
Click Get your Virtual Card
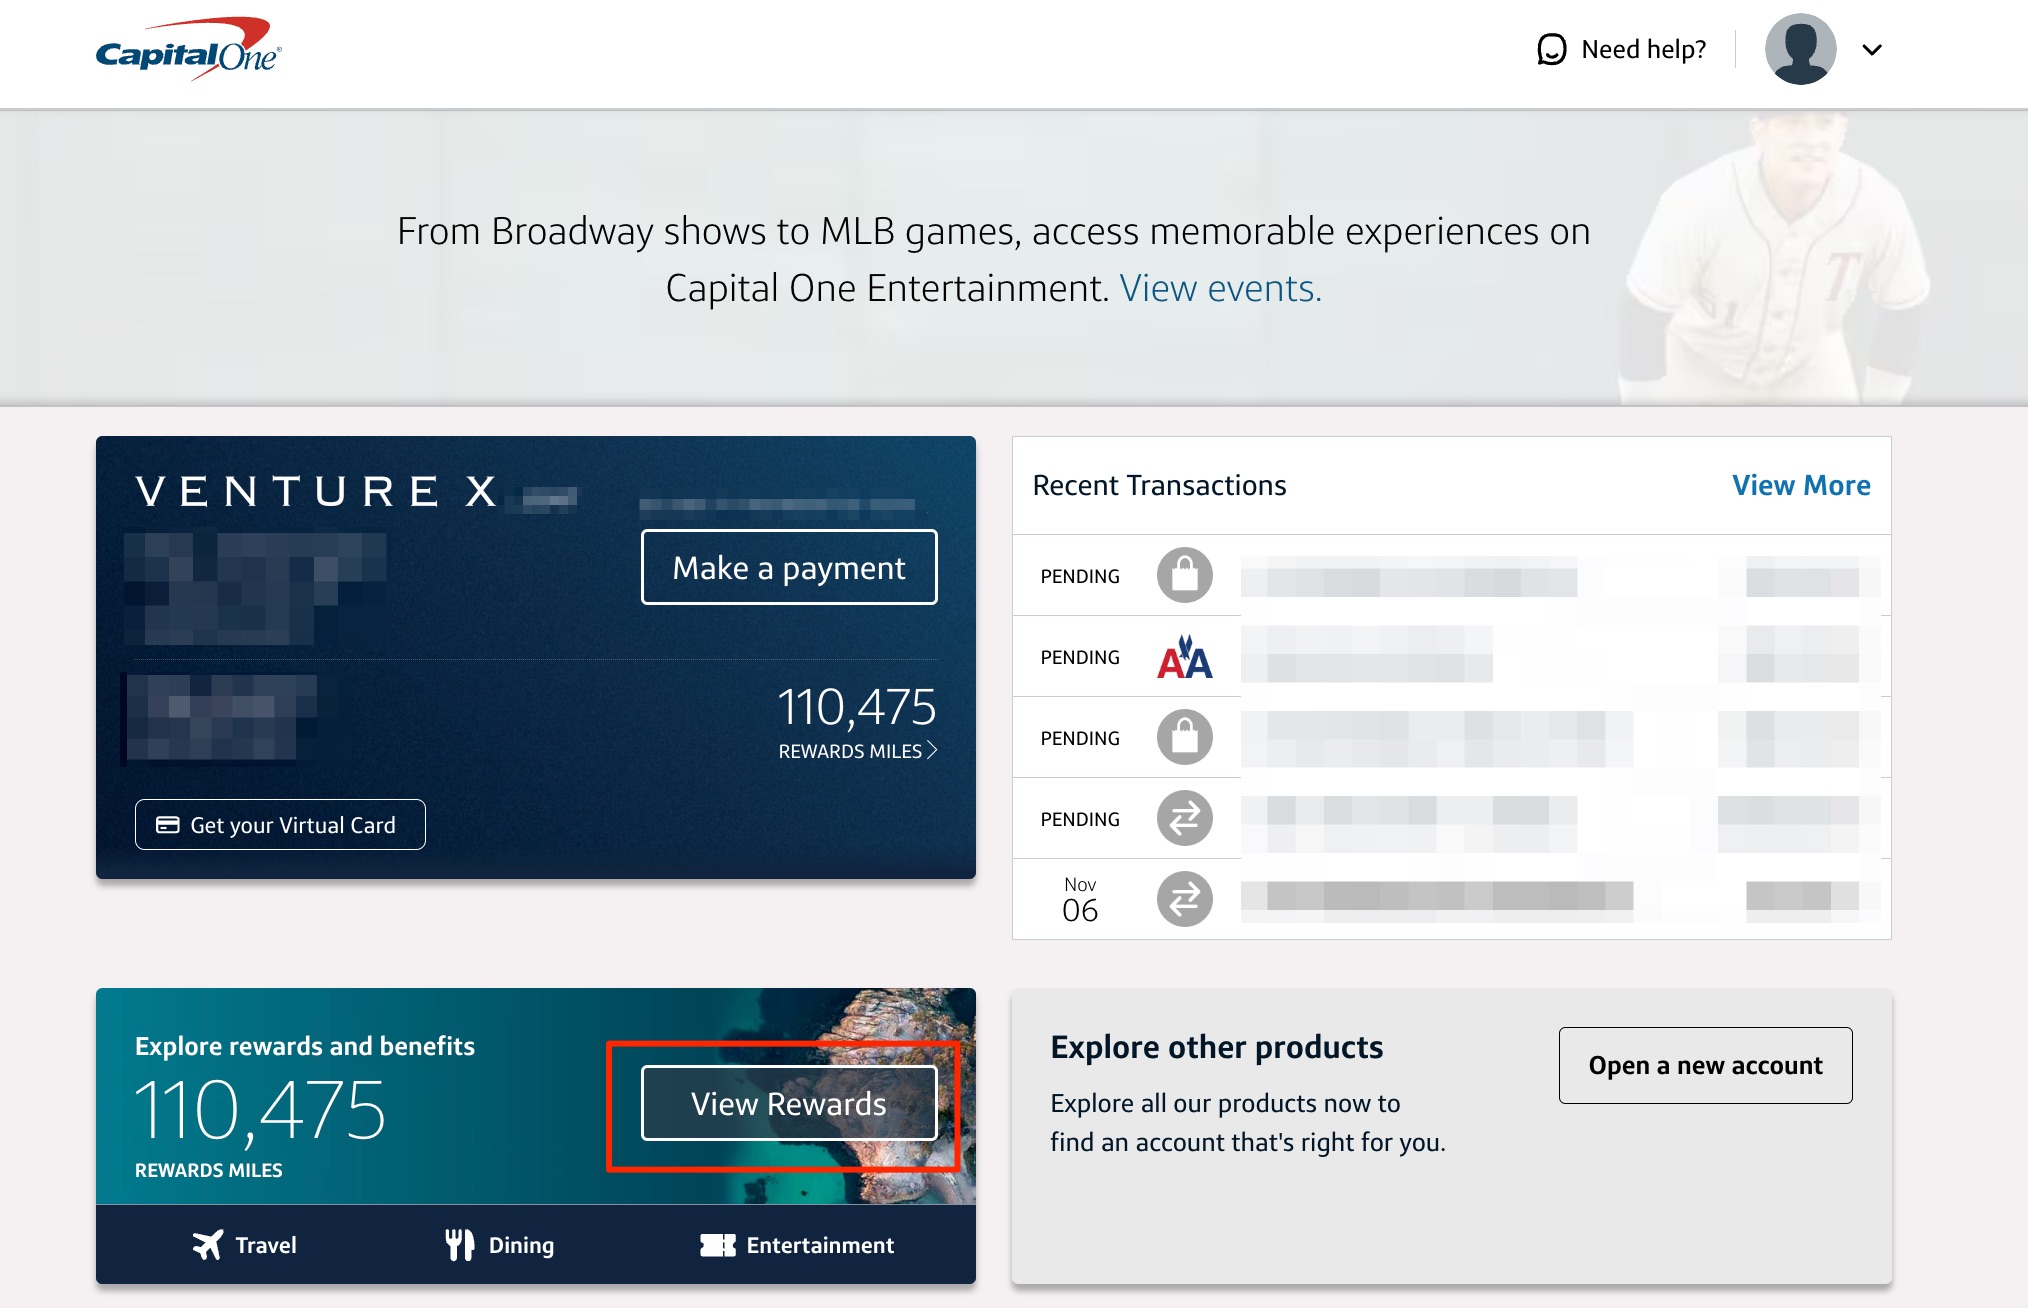(280, 824)
